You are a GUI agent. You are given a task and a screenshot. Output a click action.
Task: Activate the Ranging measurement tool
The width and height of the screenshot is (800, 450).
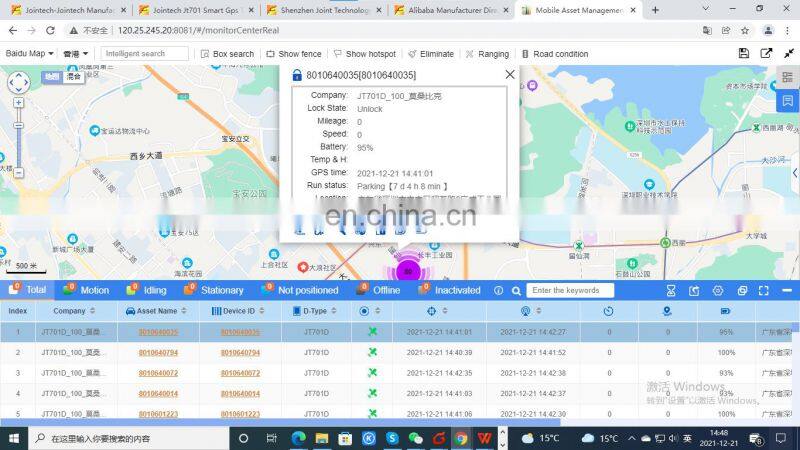486,54
